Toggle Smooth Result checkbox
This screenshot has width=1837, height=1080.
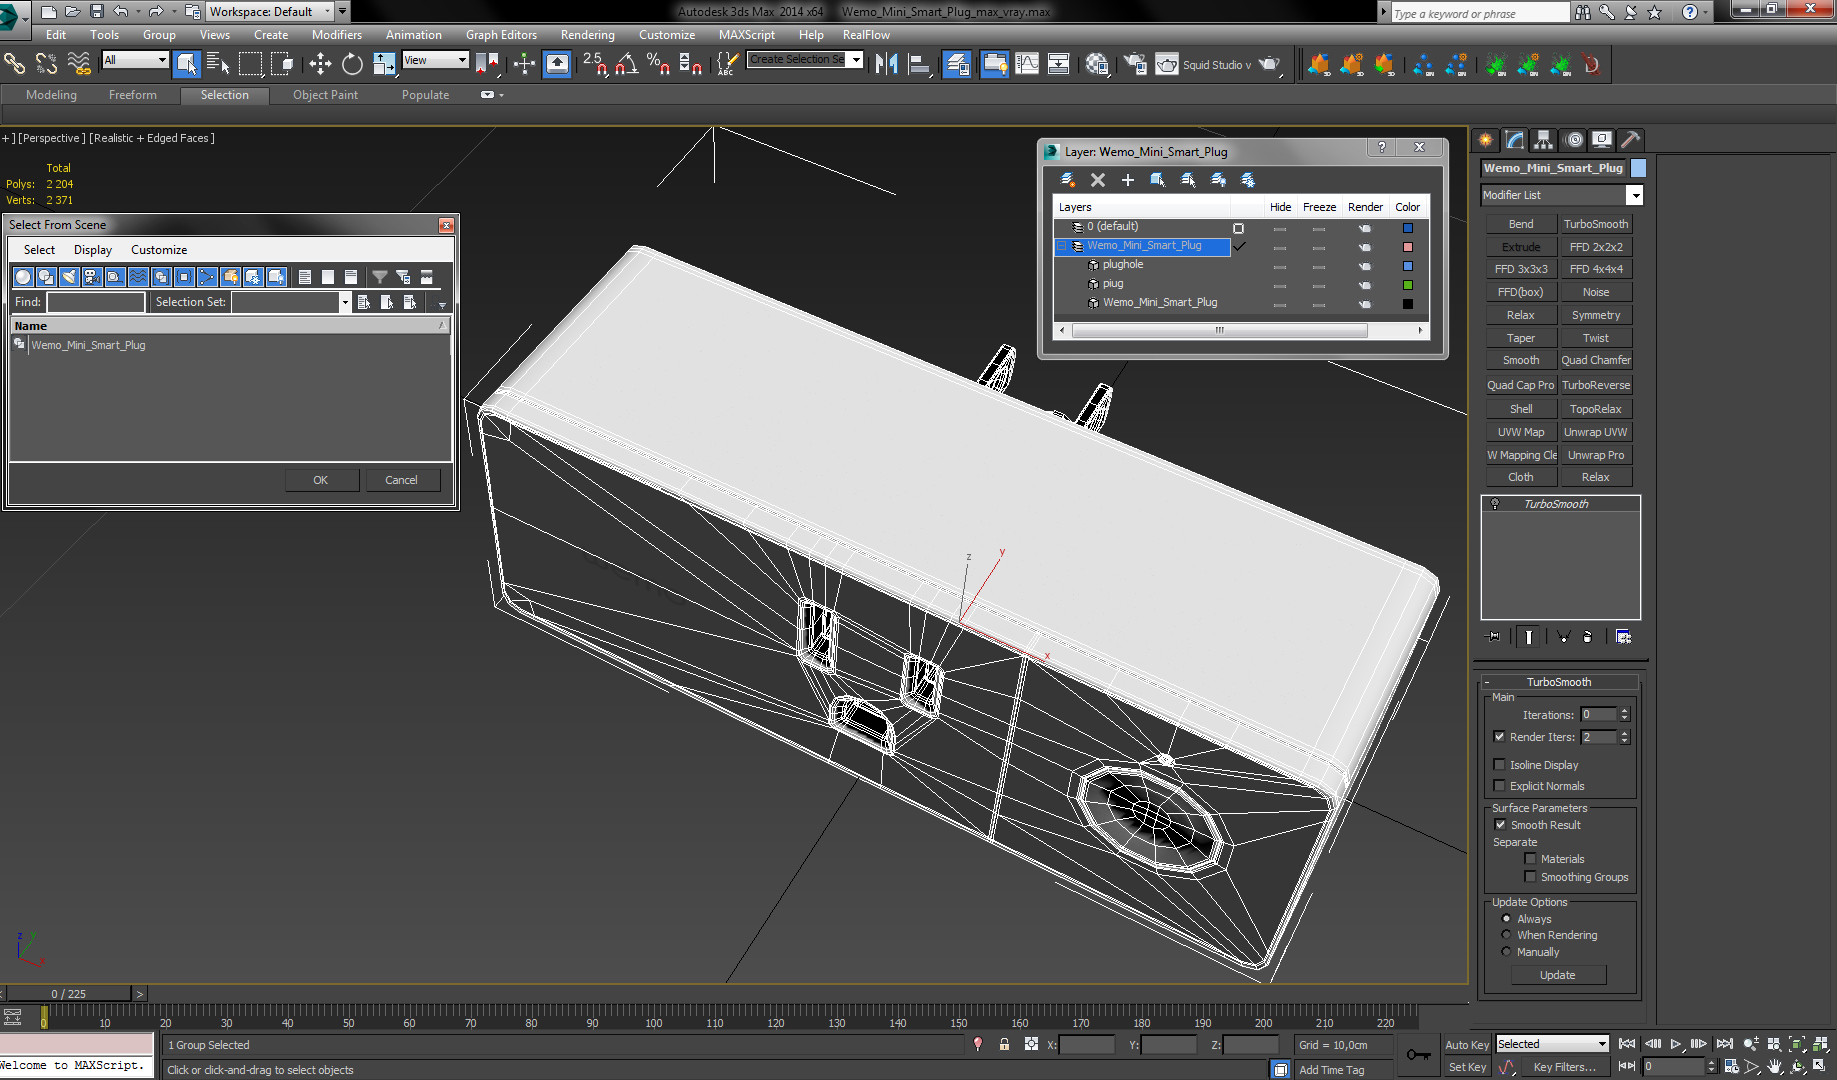[1500, 825]
